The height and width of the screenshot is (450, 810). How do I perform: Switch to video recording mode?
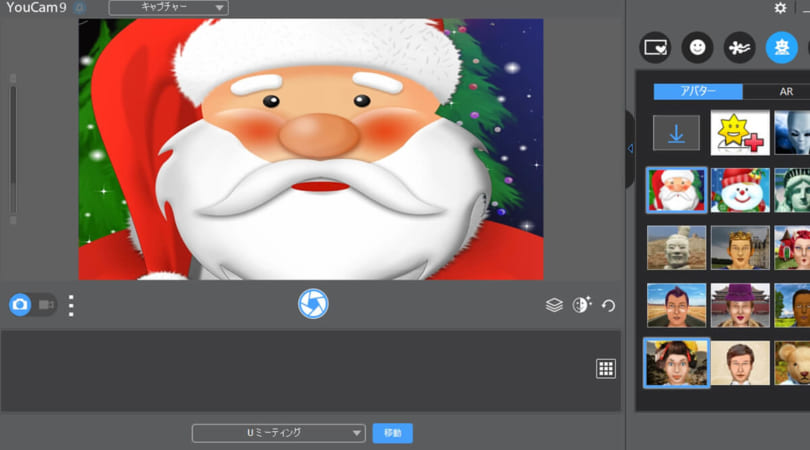click(x=46, y=305)
